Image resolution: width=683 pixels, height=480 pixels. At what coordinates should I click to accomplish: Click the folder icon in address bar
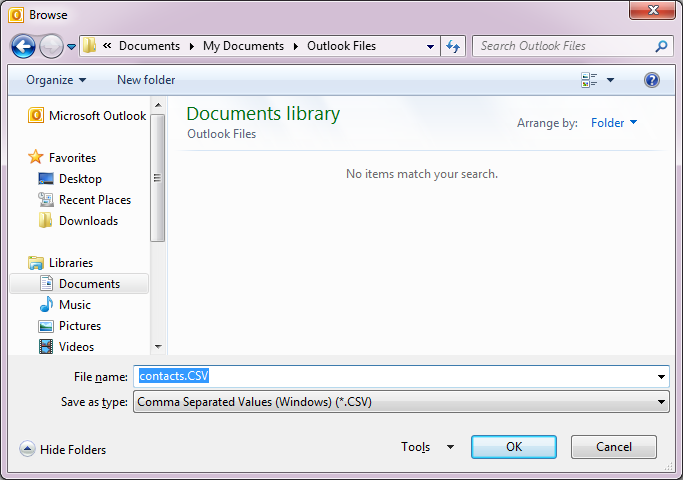[x=90, y=45]
